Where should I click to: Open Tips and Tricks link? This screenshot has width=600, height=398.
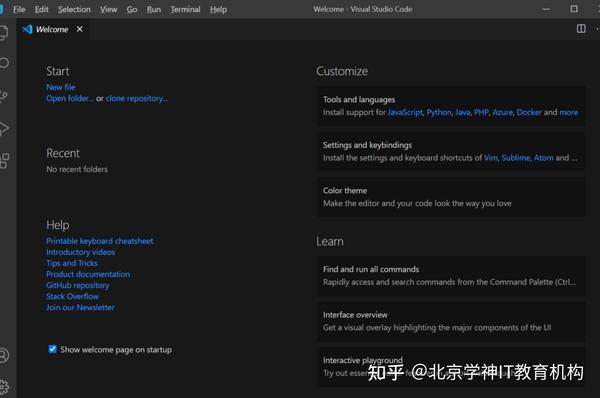[72, 263]
